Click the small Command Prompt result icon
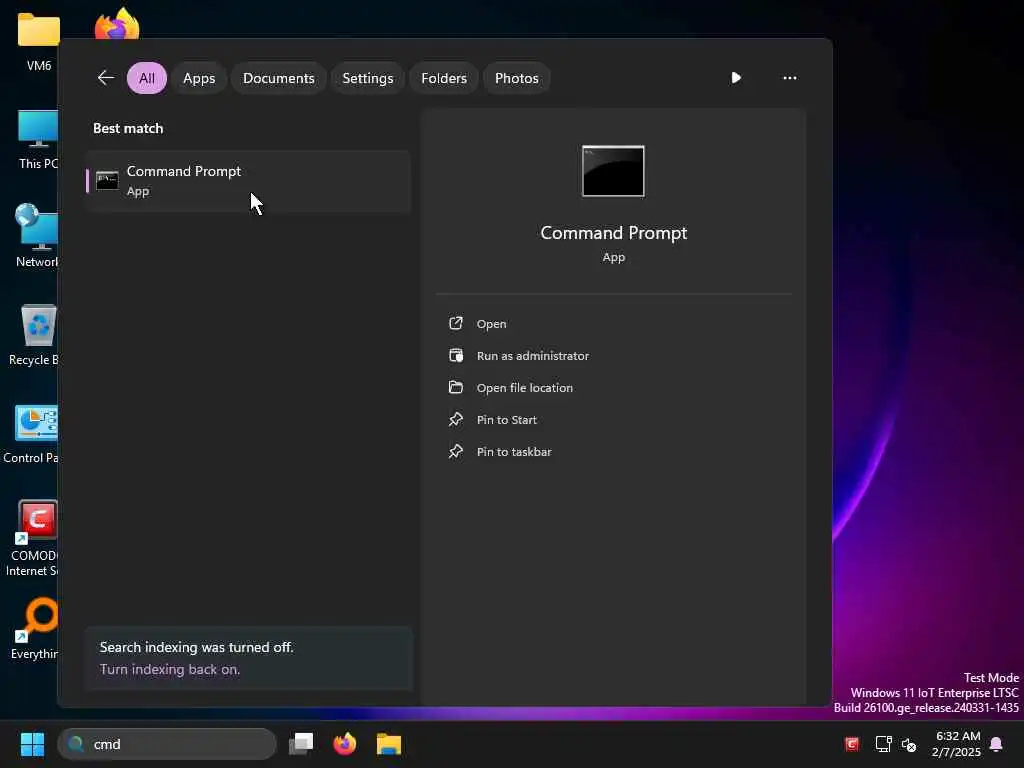This screenshot has width=1024, height=768. tap(107, 180)
